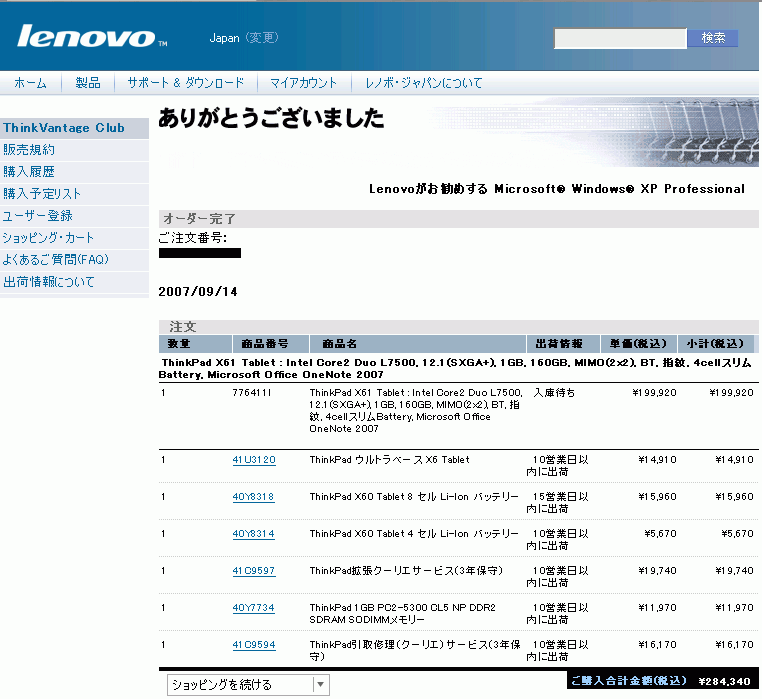Screen dimensions: 762x699
Task: Click order date 2007/09/14
Action: 198,292
